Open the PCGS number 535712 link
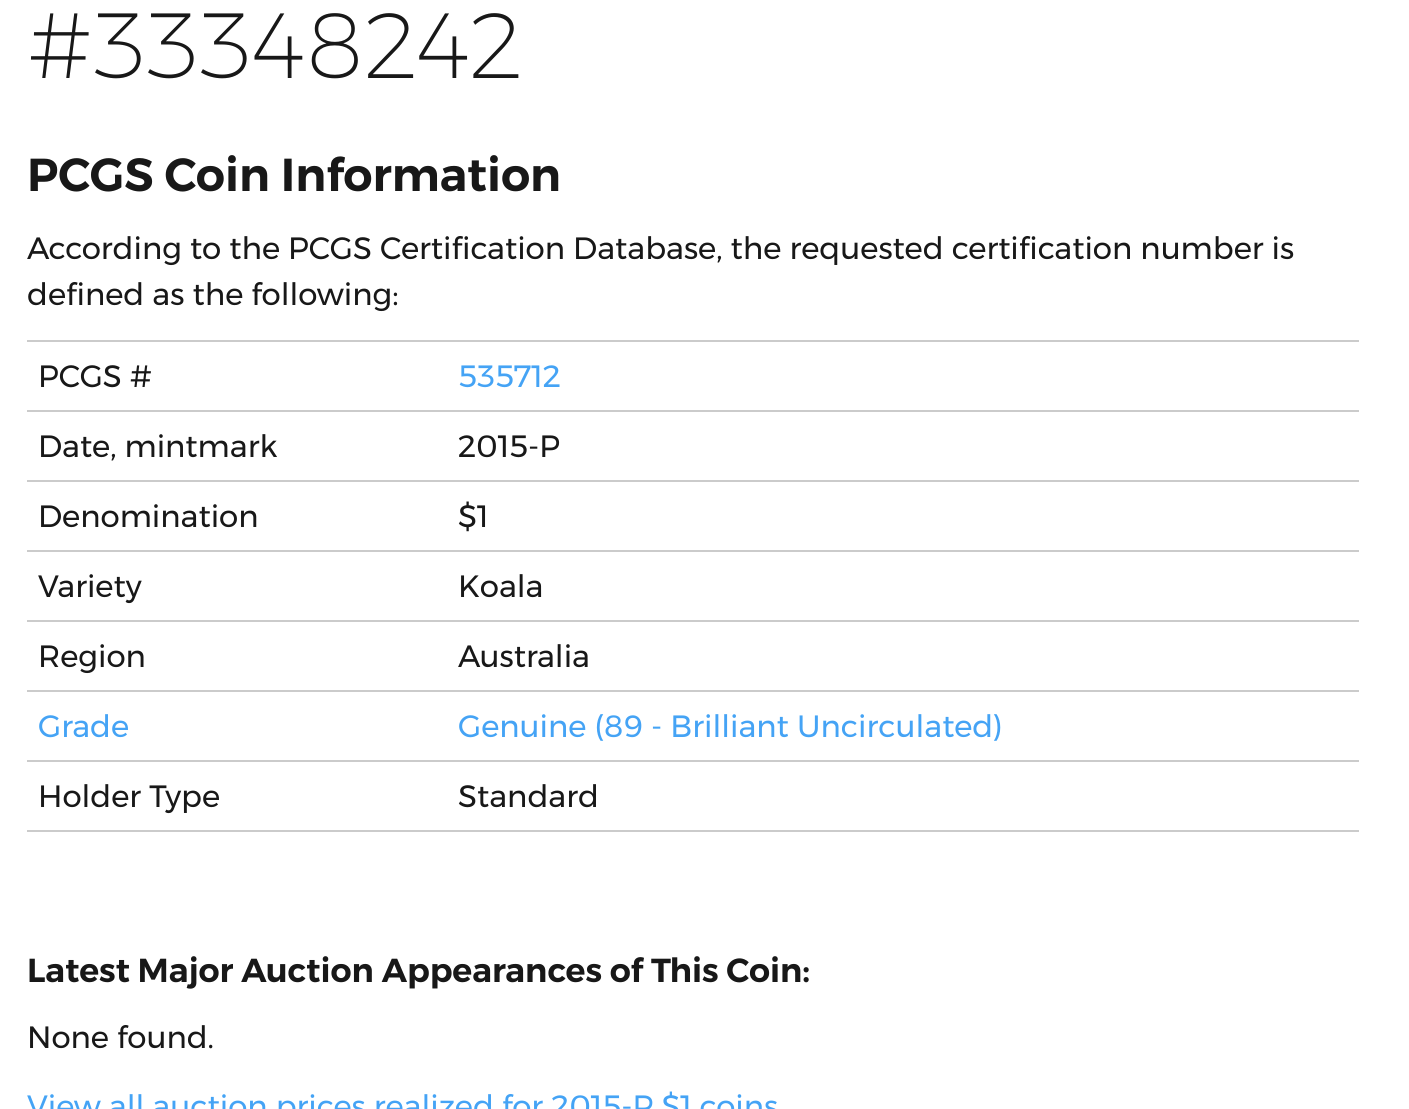 509,377
